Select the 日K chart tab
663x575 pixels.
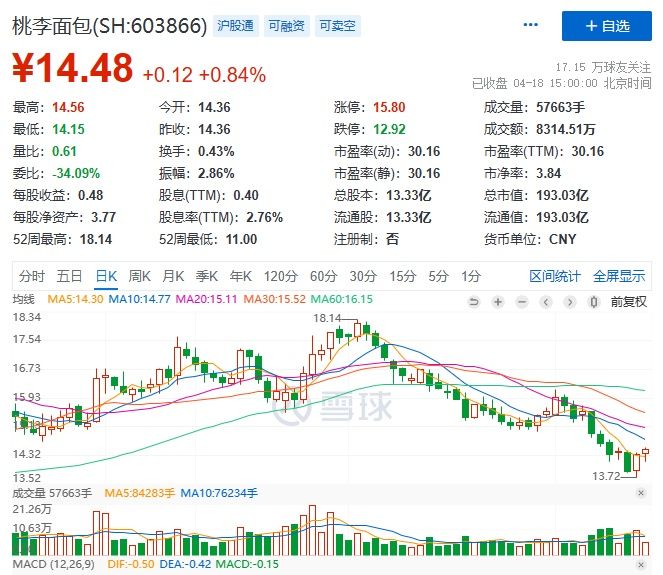click(106, 277)
